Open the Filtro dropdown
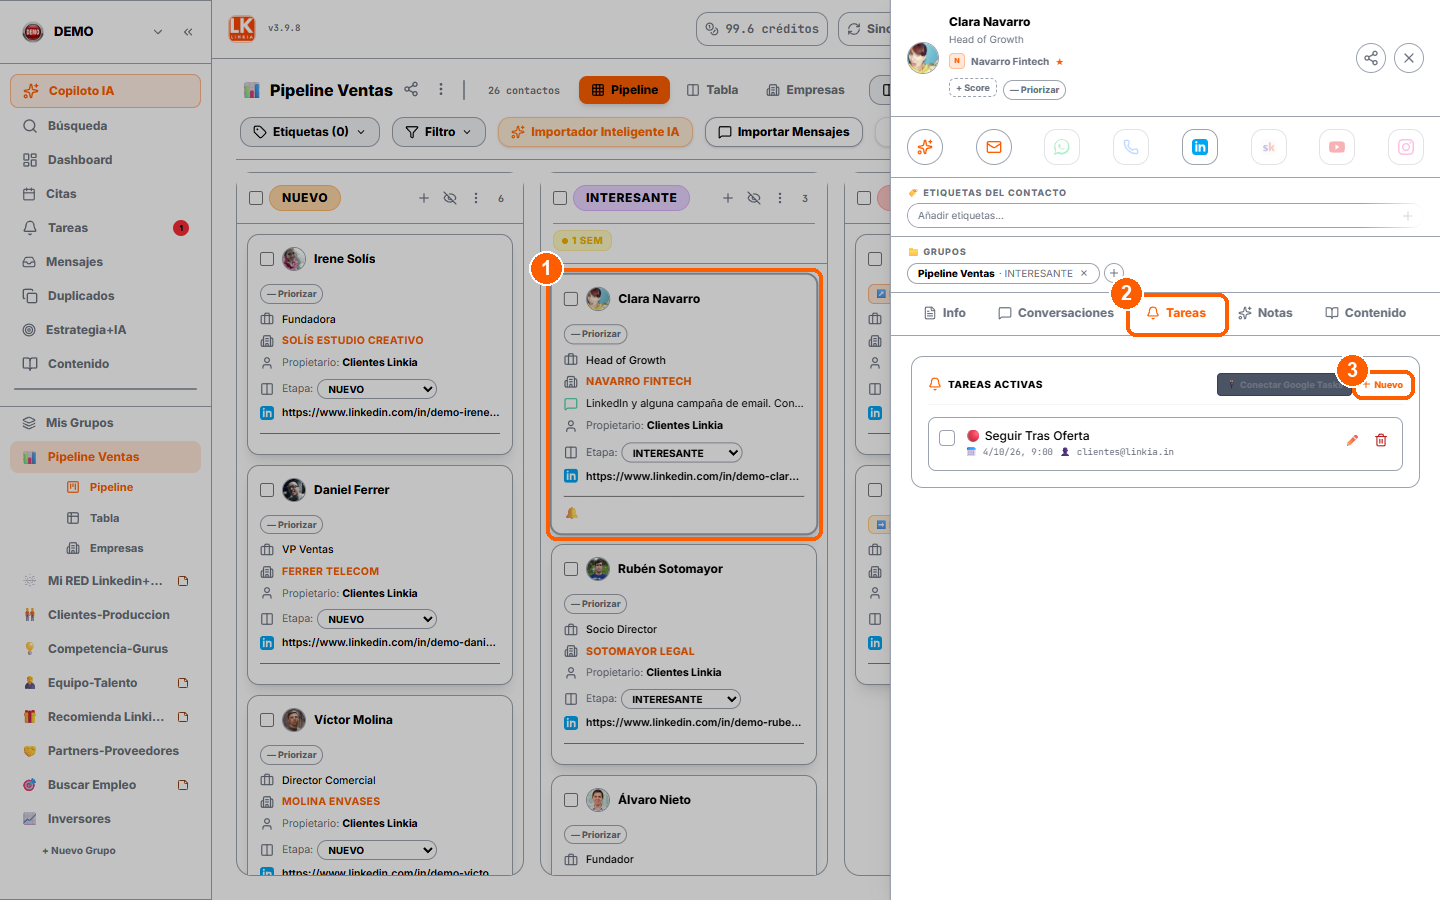Viewport: 1440px width, 900px height. click(x=439, y=132)
